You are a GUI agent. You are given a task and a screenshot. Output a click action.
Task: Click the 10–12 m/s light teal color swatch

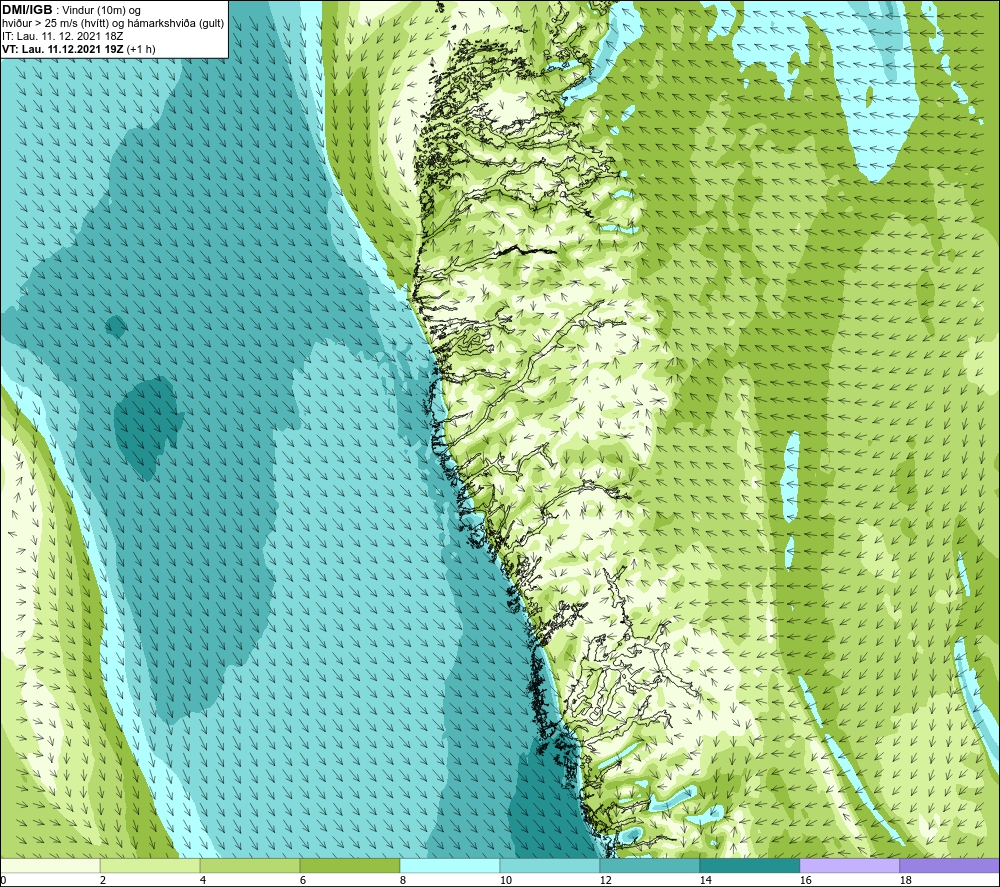[550, 866]
